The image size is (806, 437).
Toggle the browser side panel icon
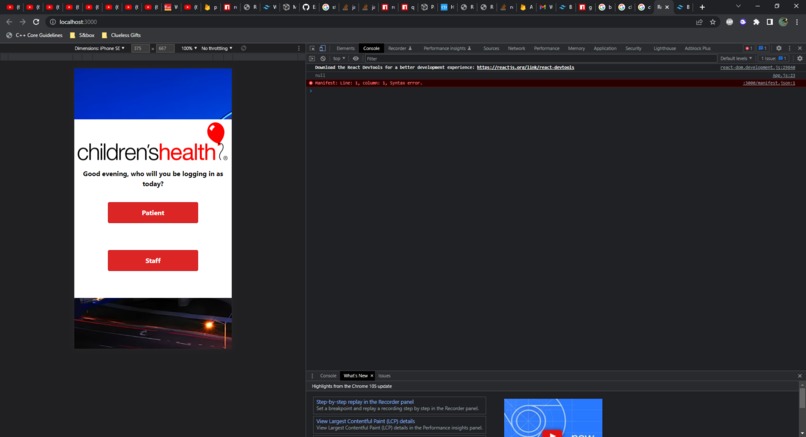pyautogui.click(x=770, y=22)
